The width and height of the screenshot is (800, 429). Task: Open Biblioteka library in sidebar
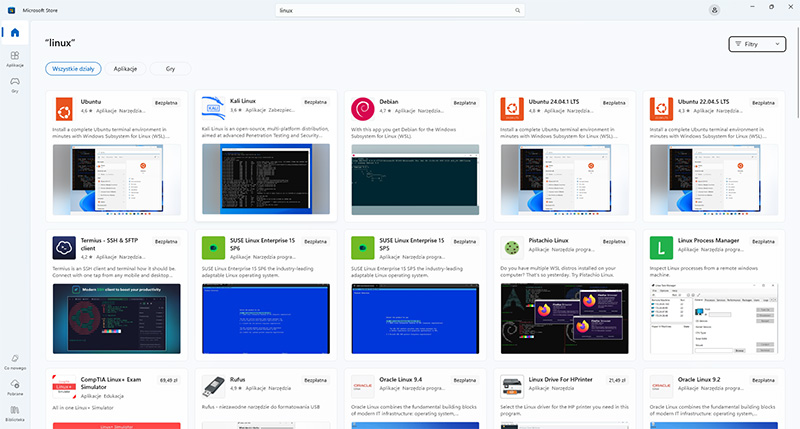point(15,413)
